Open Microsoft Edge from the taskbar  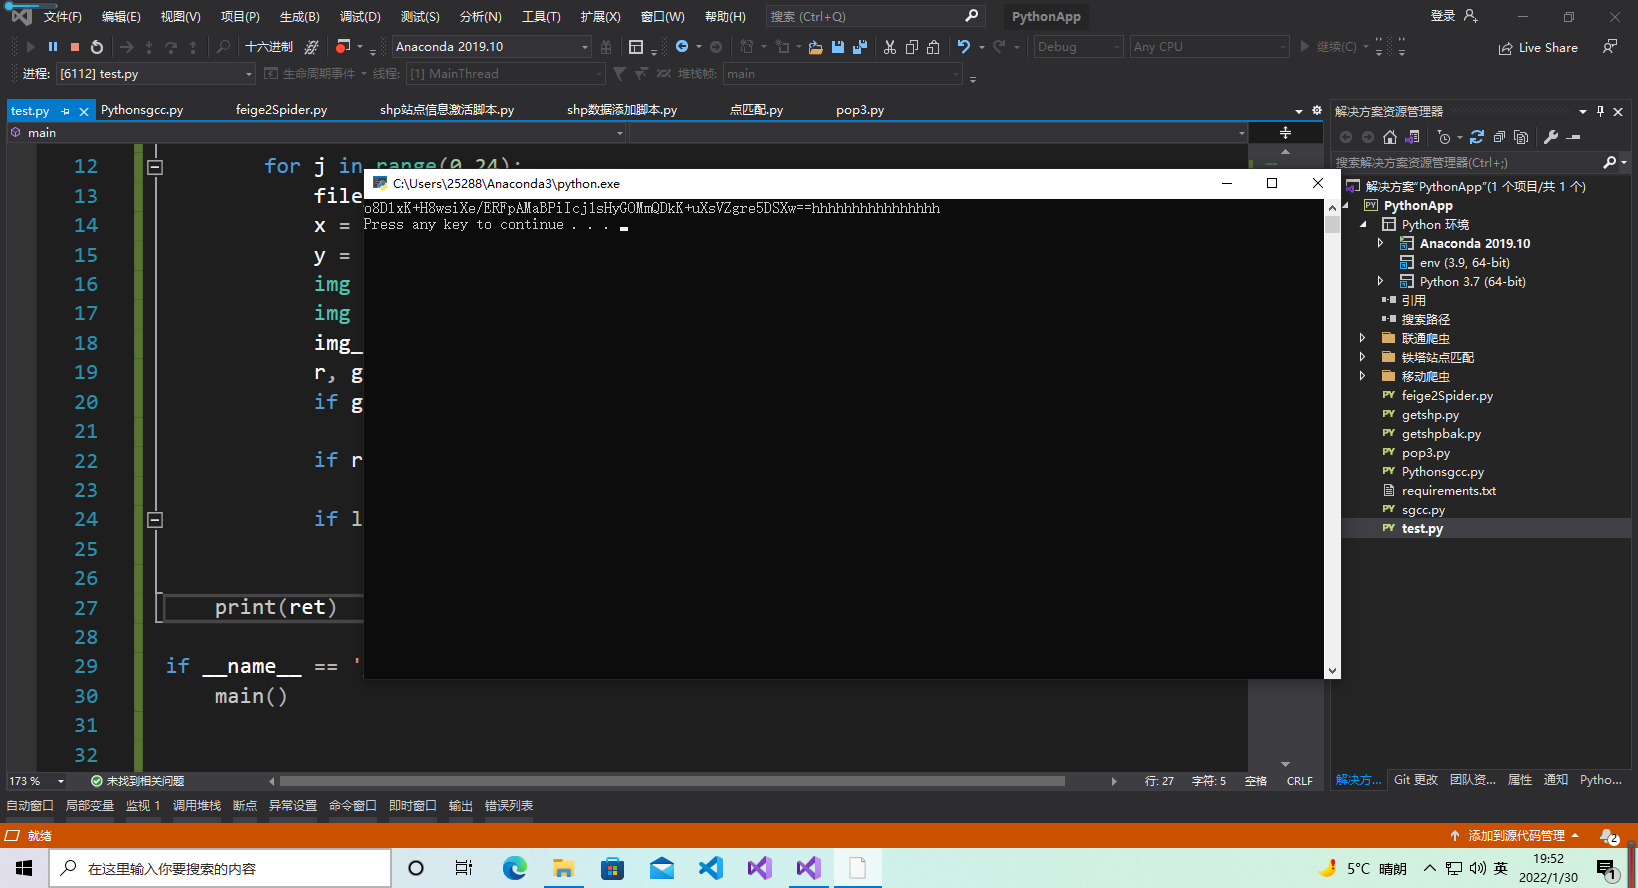[x=515, y=868]
